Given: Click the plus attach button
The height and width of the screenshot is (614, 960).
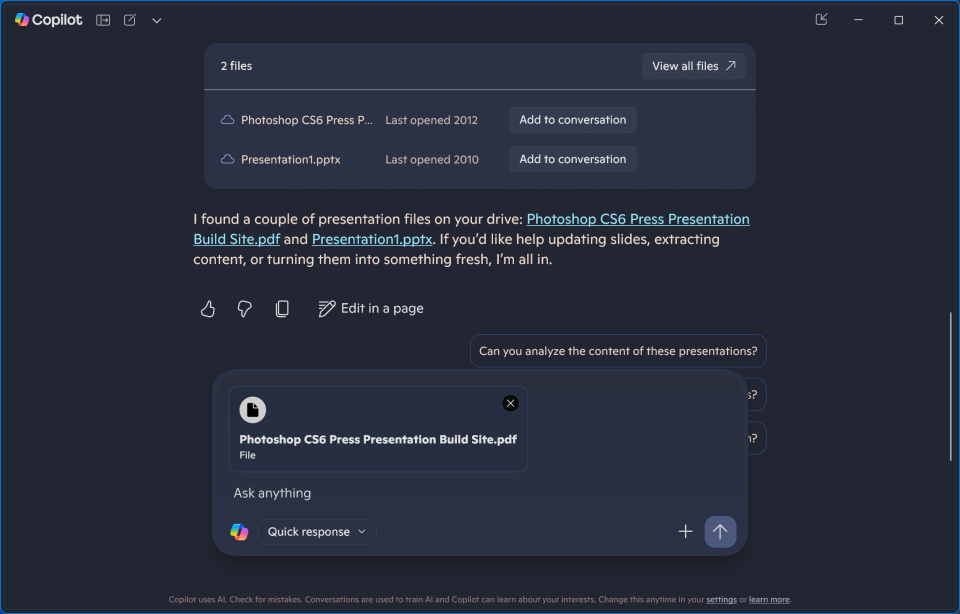Looking at the screenshot, I should click(685, 531).
